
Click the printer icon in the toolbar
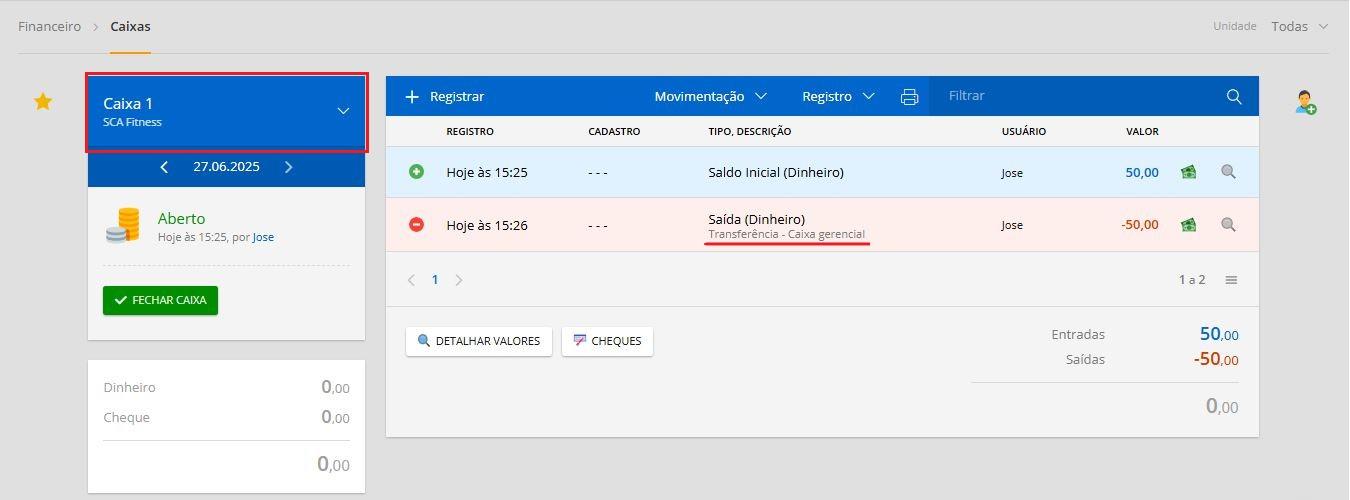(x=909, y=97)
